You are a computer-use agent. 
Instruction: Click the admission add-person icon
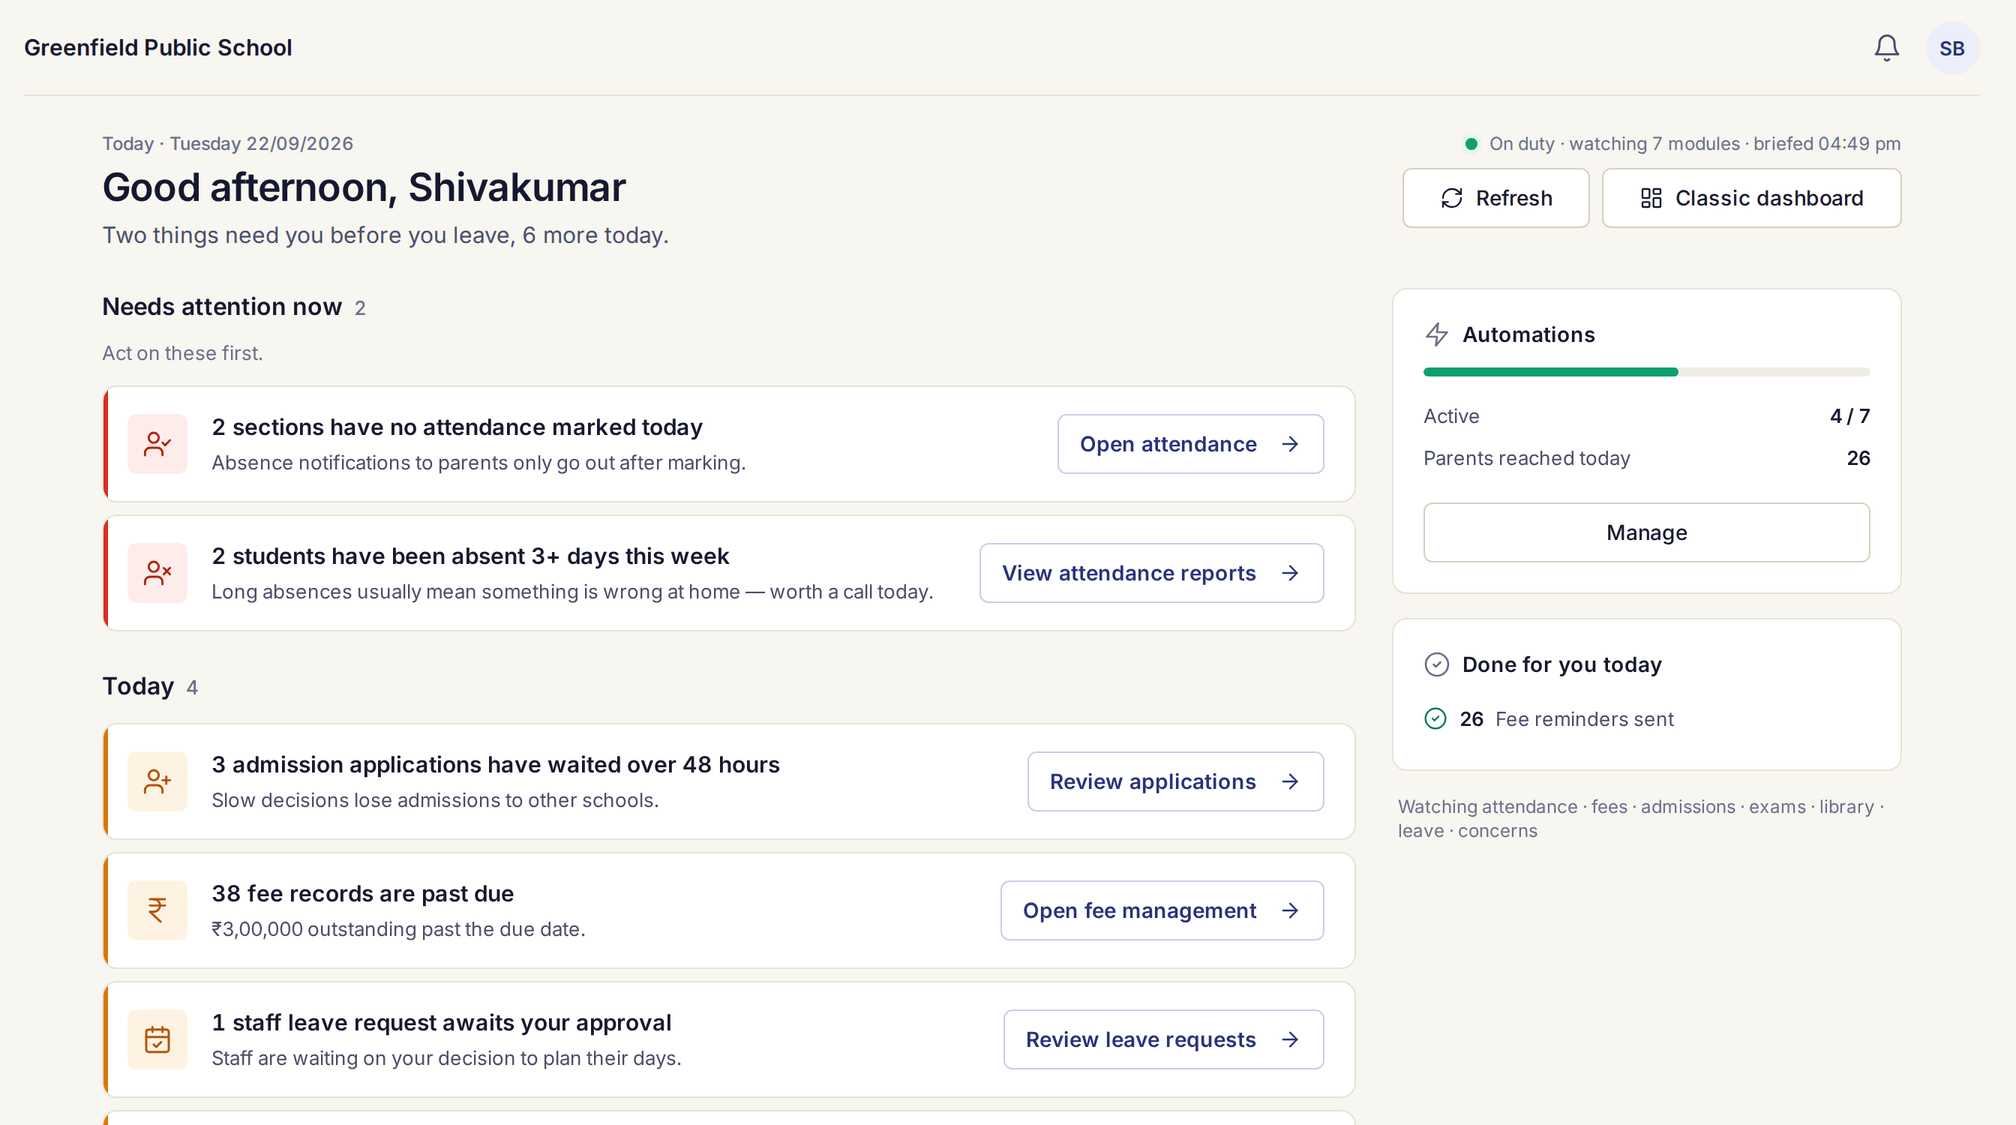(157, 781)
